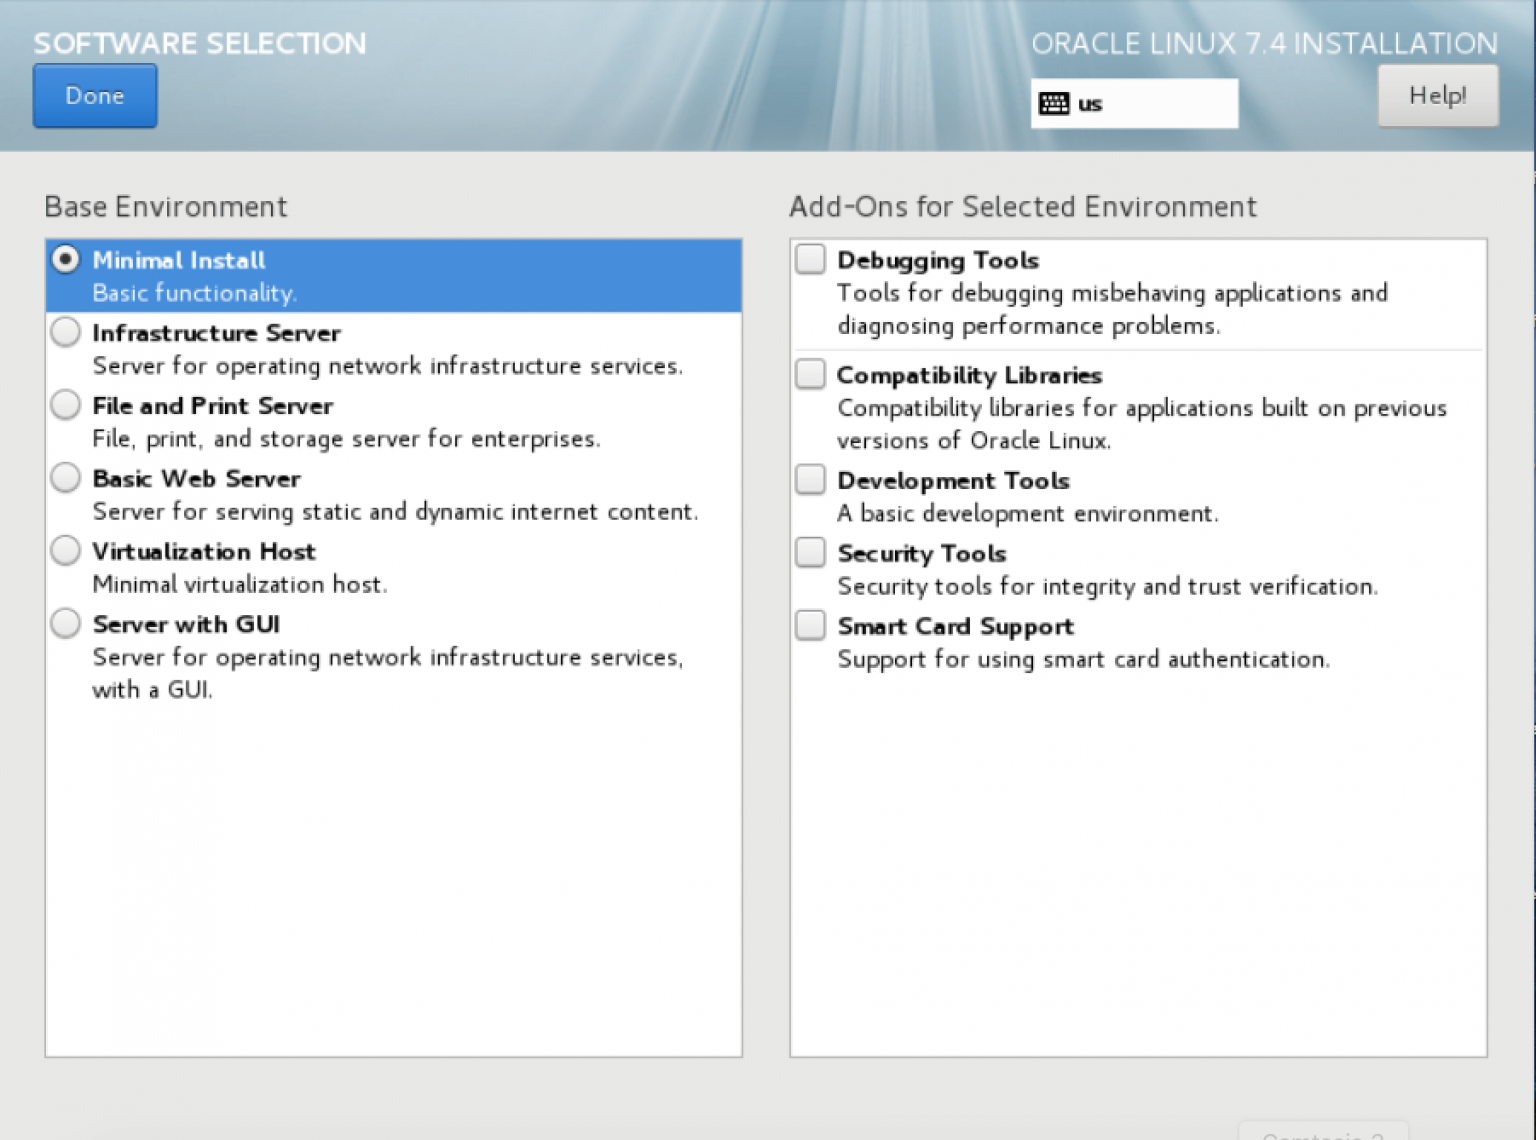Viewport: 1536px width, 1140px height.
Task: Click the 'Server with GUI' label
Action: pyautogui.click(x=186, y=625)
